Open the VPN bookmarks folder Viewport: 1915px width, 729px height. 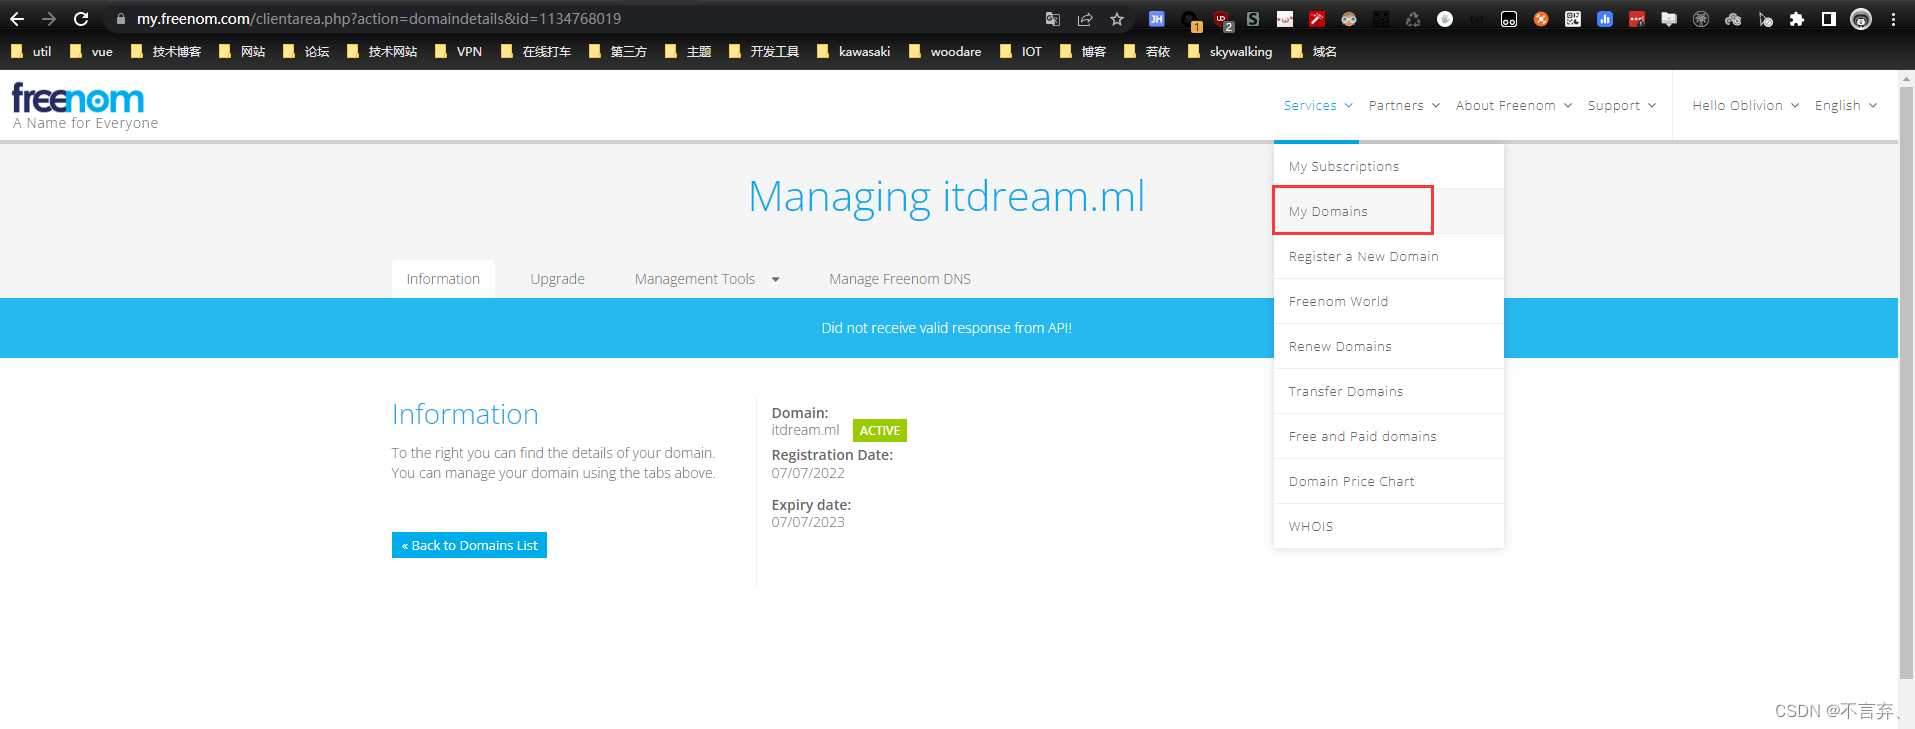tap(458, 51)
